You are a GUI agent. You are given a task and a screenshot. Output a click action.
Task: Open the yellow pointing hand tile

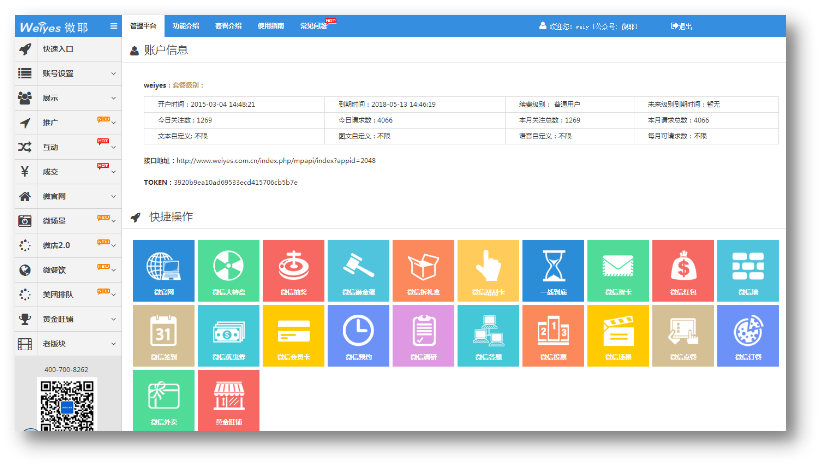[x=488, y=271]
